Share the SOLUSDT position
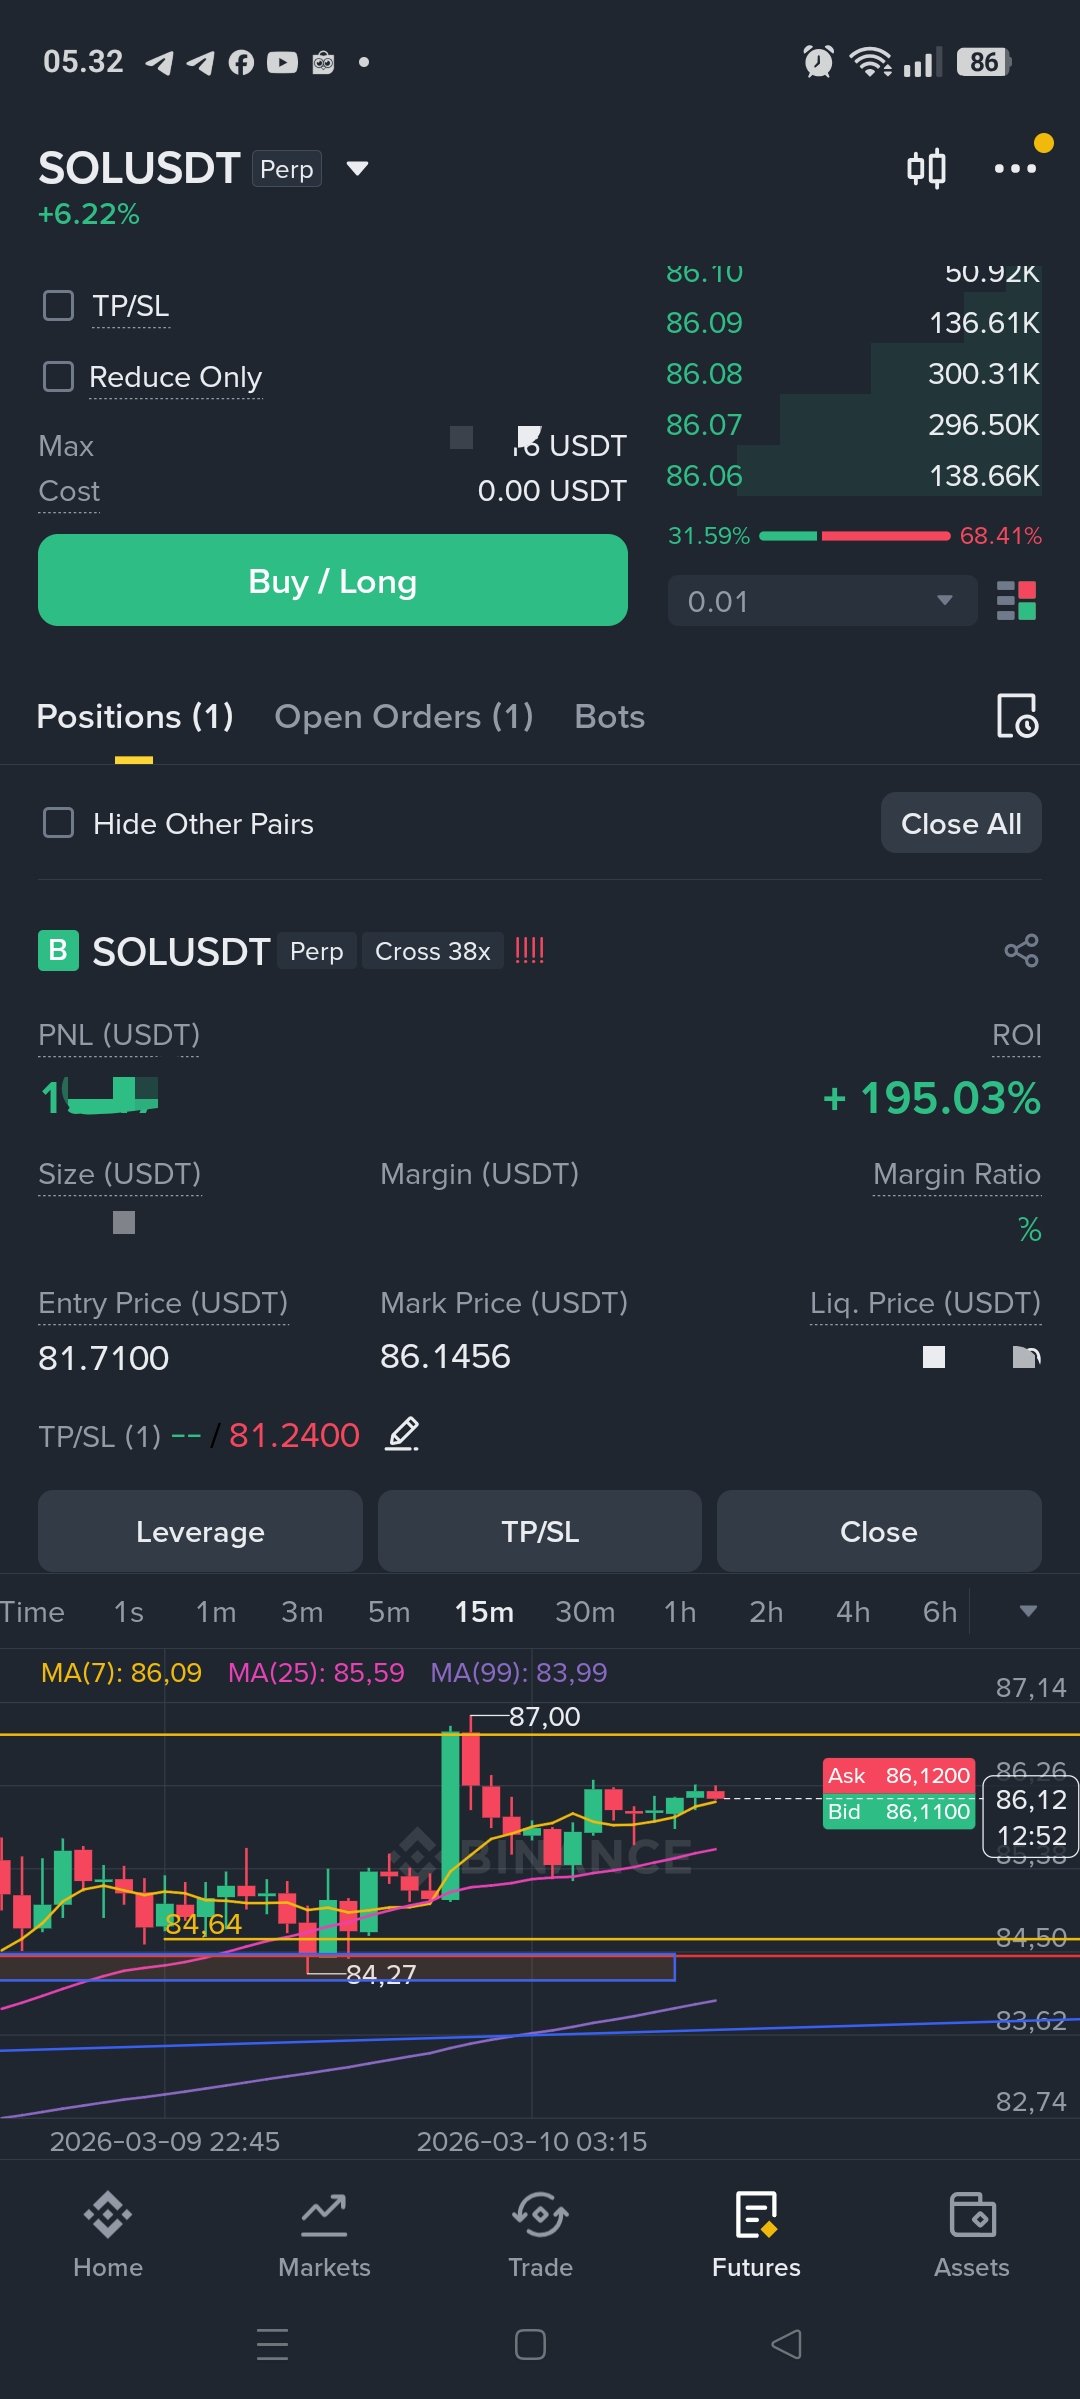The image size is (1080, 2399). click(1021, 950)
